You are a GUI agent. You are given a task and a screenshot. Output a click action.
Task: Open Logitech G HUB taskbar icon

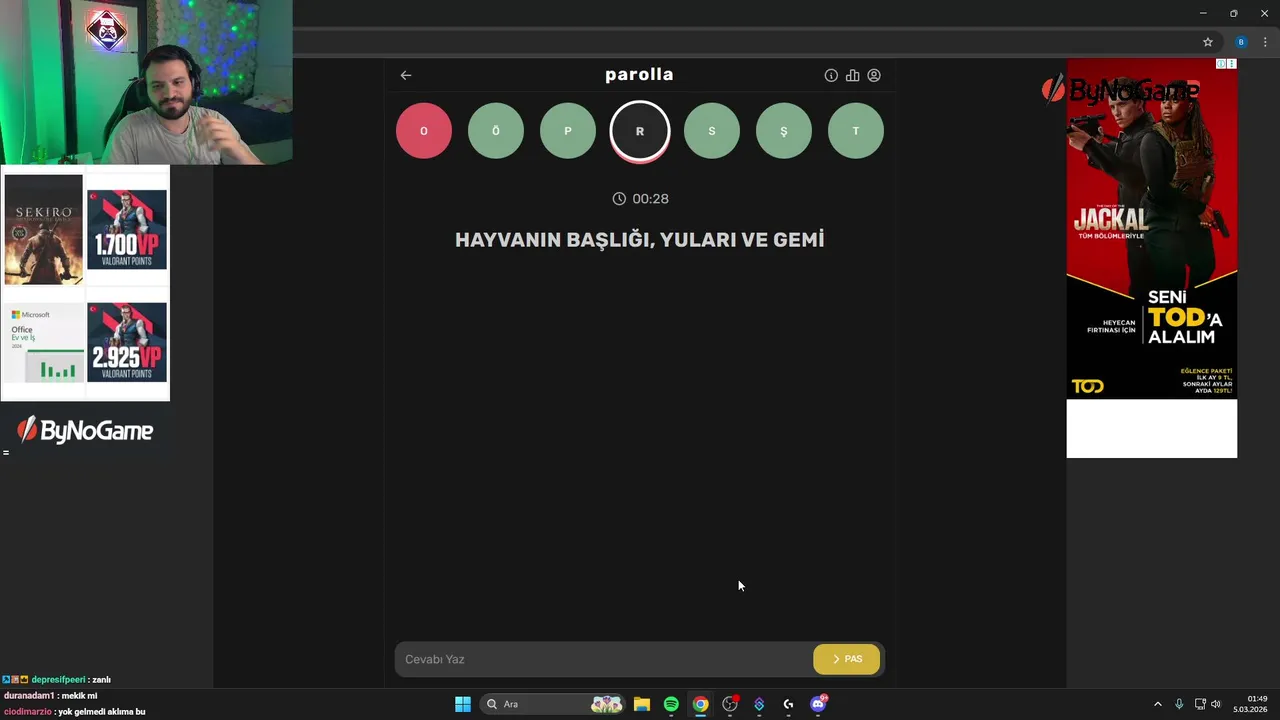pos(789,704)
